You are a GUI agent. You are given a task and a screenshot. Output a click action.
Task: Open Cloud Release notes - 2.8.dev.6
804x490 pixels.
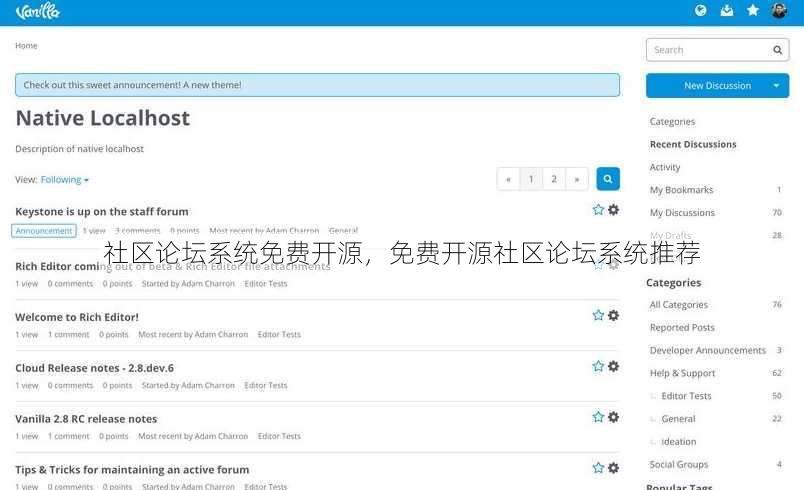[94, 368]
